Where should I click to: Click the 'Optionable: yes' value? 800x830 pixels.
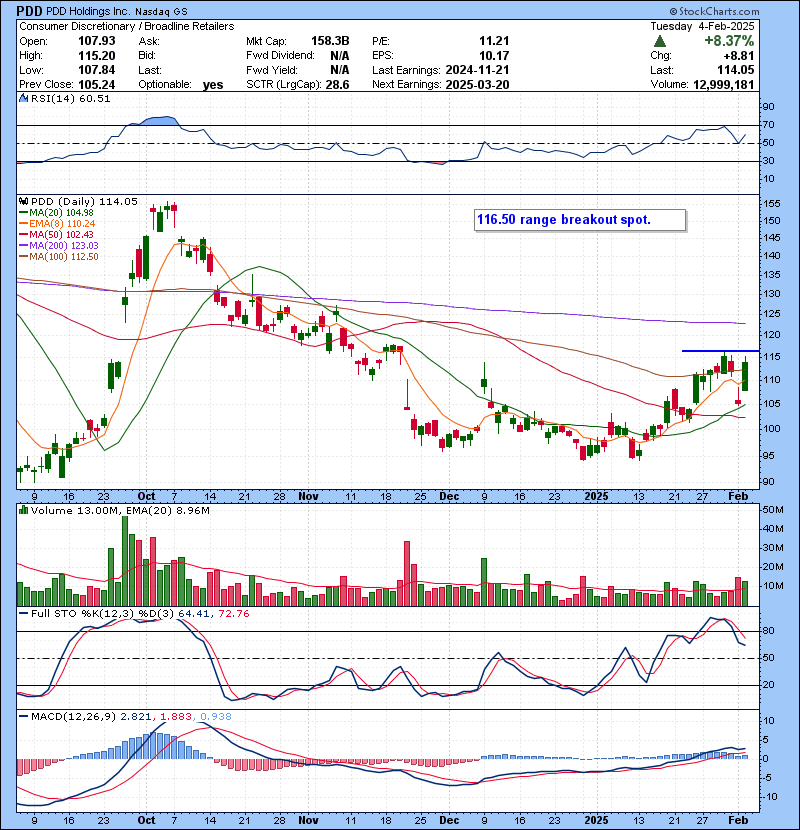213,85
